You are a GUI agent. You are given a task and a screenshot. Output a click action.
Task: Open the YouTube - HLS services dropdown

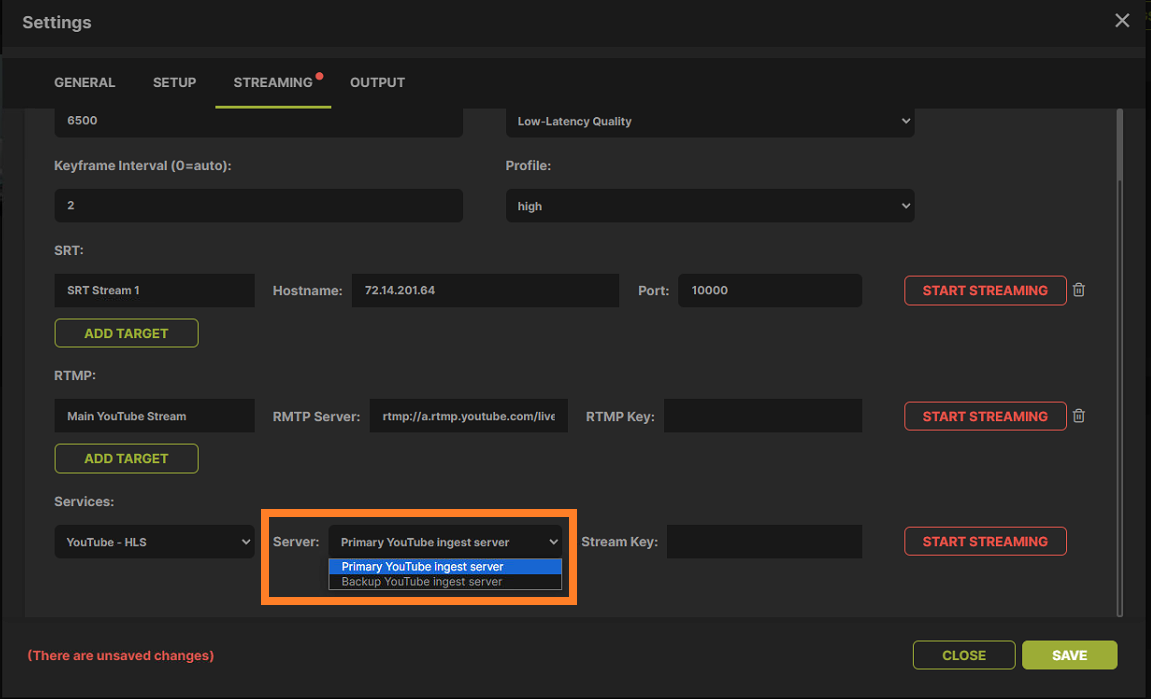pyautogui.click(x=154, y=542)
